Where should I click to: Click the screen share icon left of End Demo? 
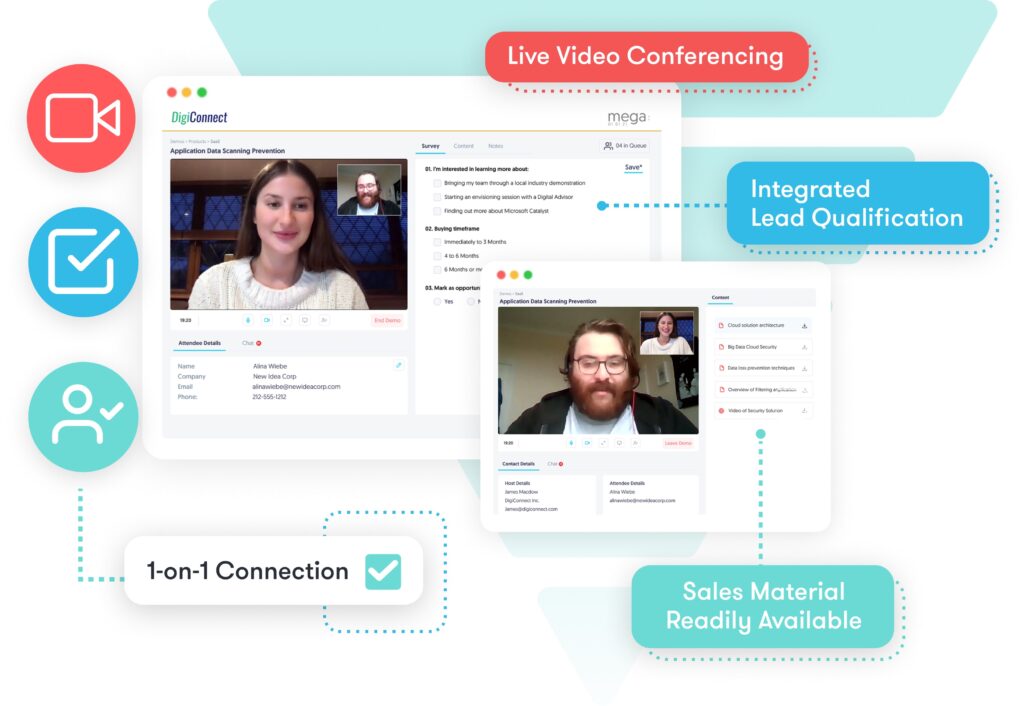(x=305, y=320)
